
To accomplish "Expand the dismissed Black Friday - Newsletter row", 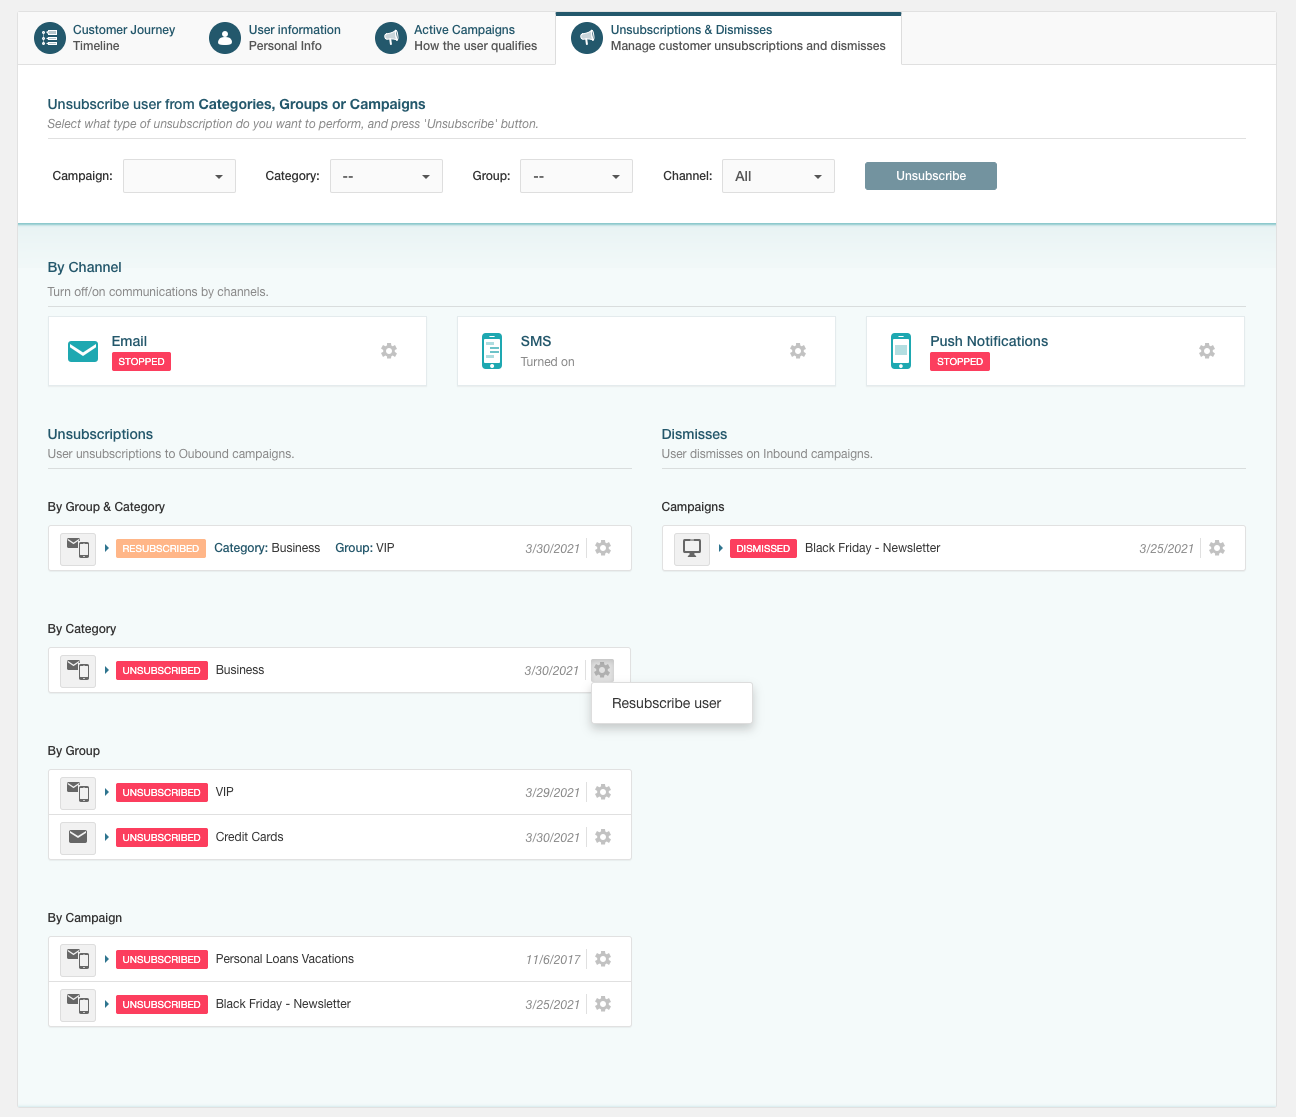I will click(721, 548).
